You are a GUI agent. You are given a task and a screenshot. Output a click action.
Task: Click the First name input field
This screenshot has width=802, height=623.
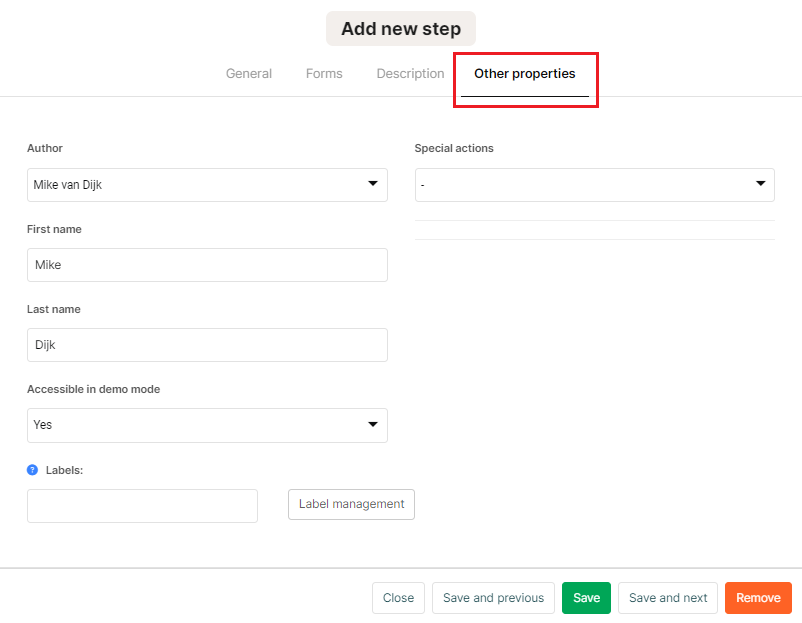coord(207,265)
